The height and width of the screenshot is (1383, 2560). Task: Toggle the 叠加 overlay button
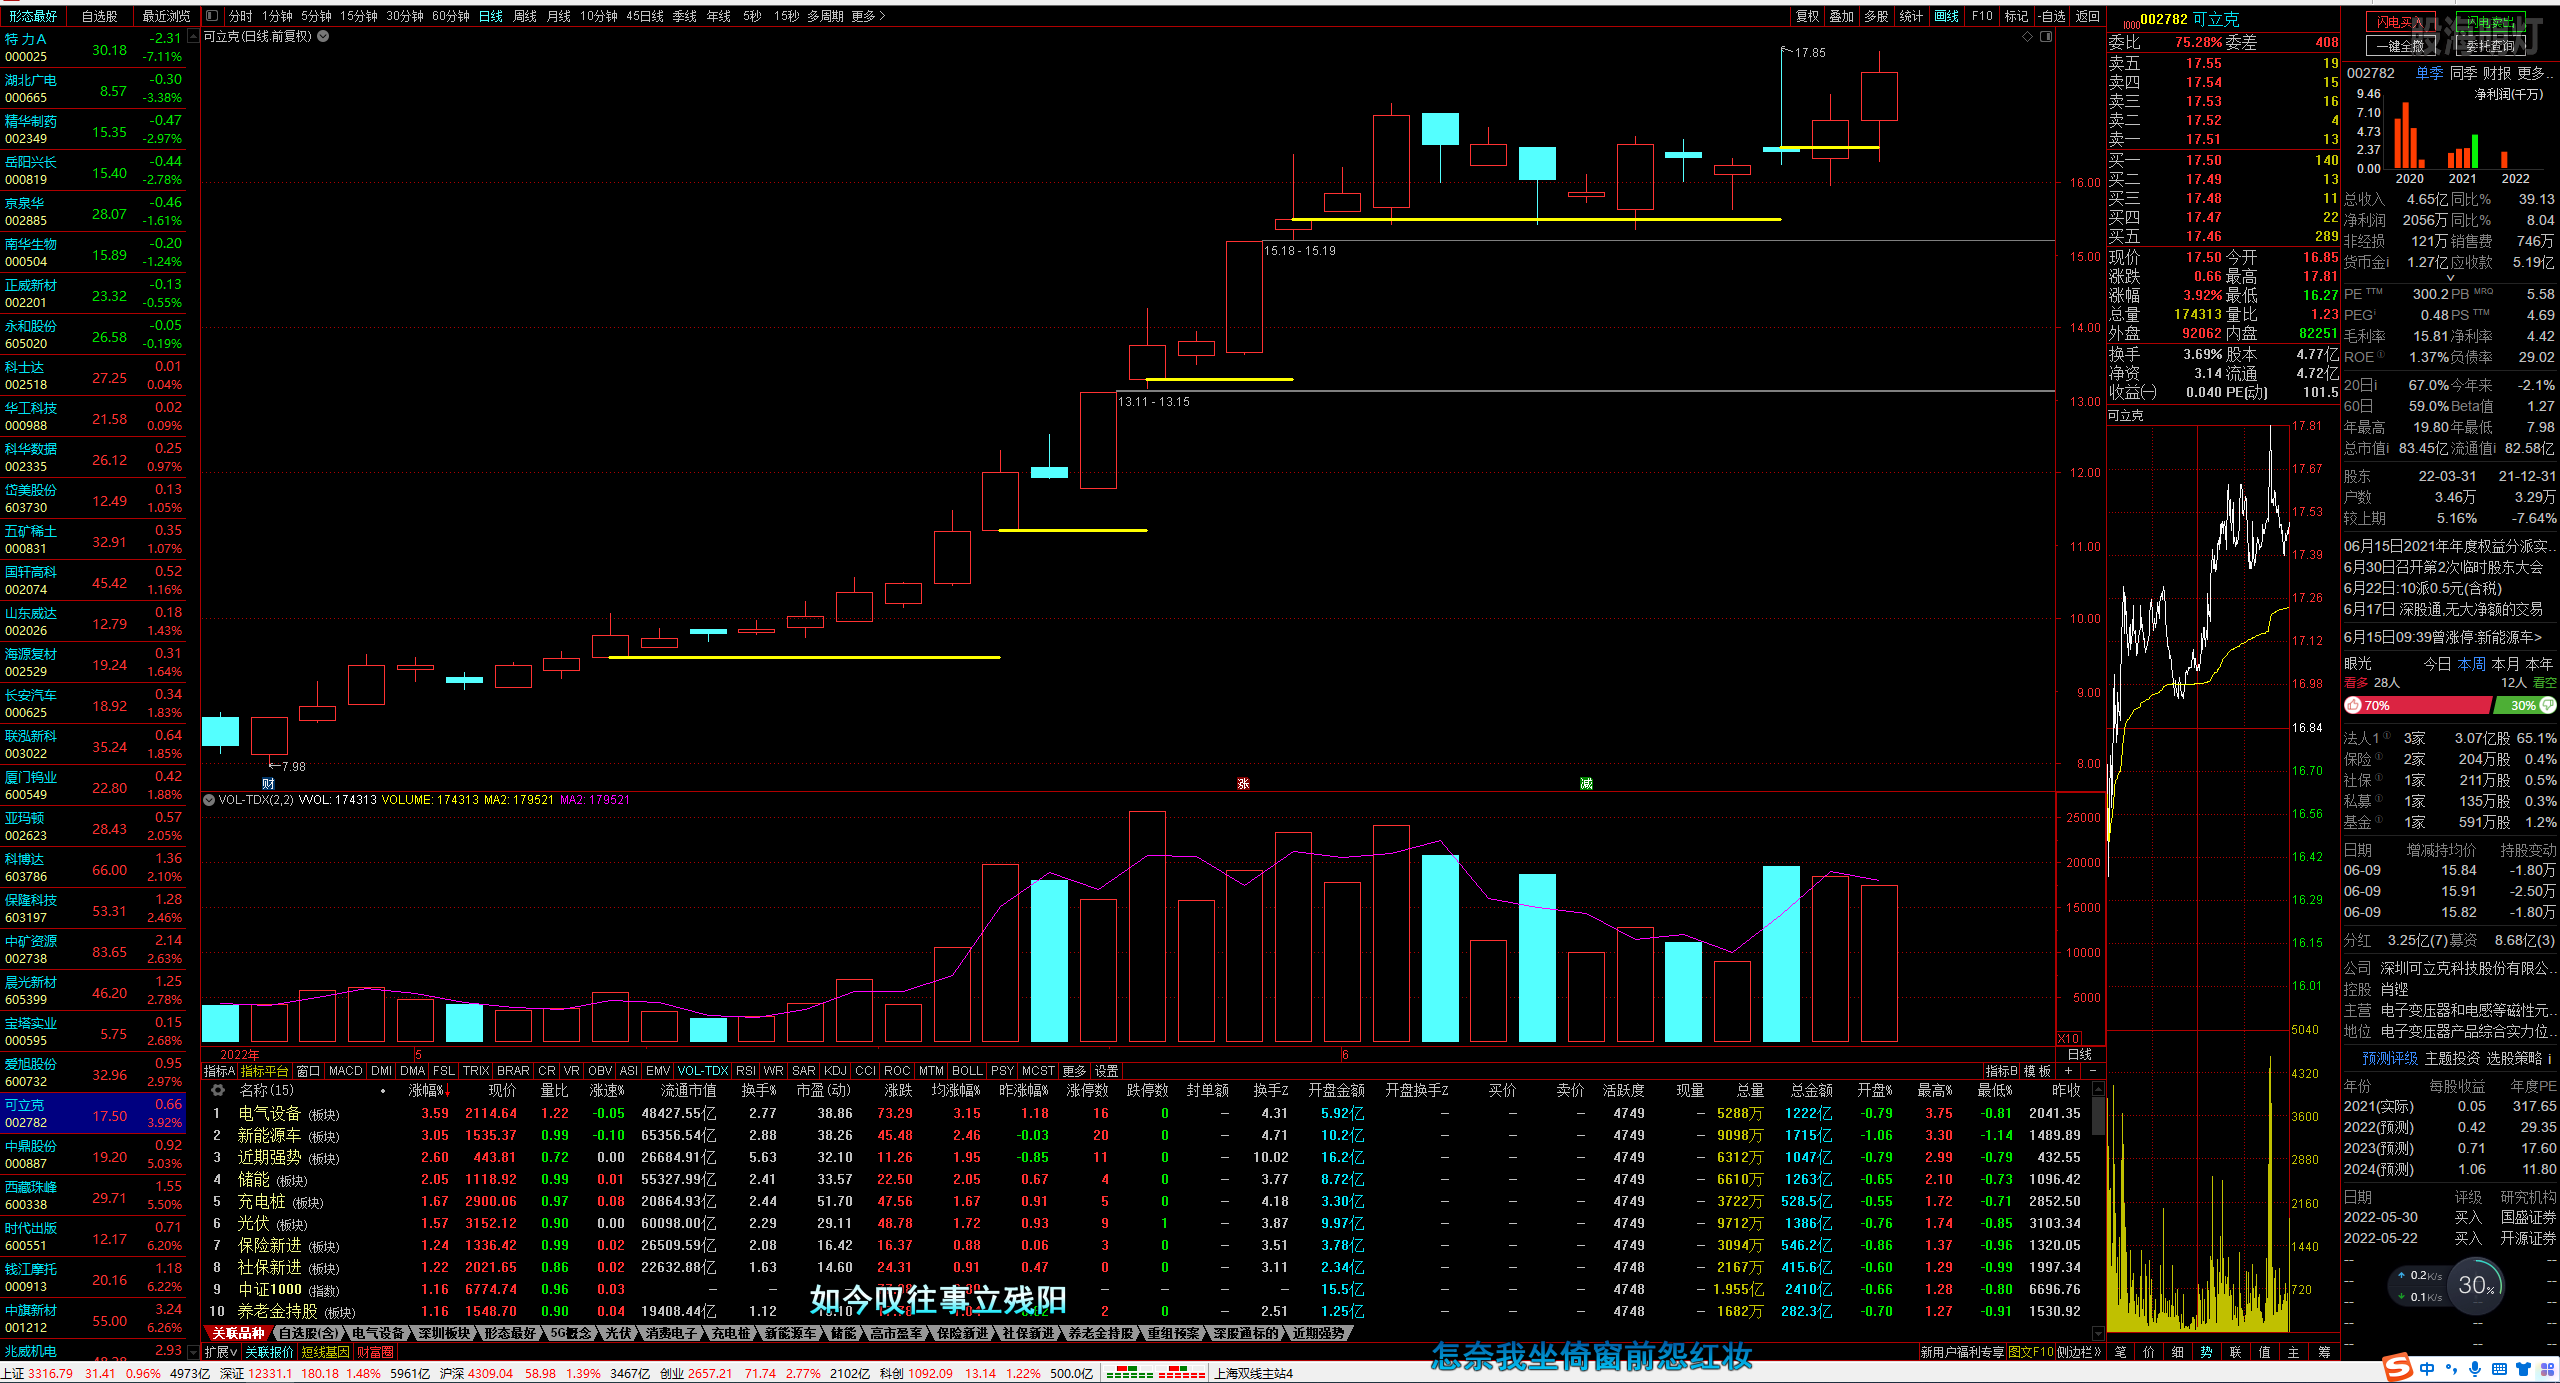pos(1842,16)
